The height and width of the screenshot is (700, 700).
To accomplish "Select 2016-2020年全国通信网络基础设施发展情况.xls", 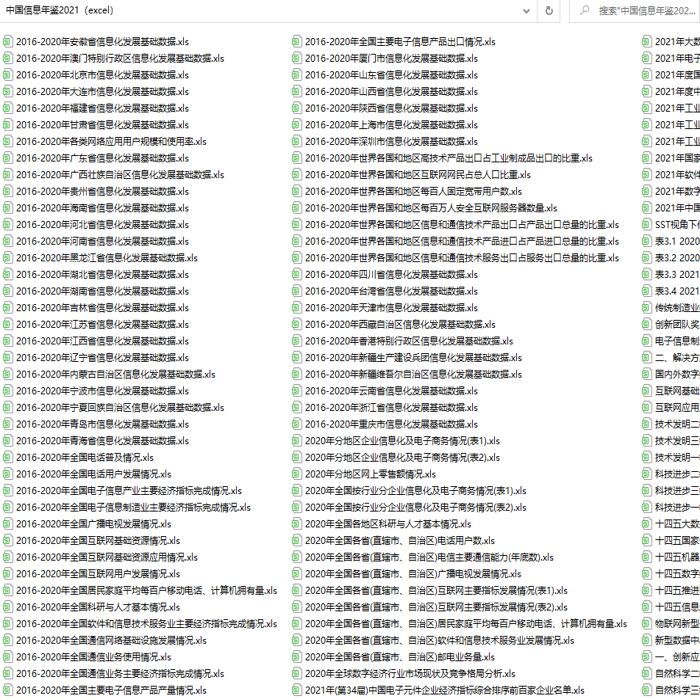I will pyautogui.click(x=111, y=641).
